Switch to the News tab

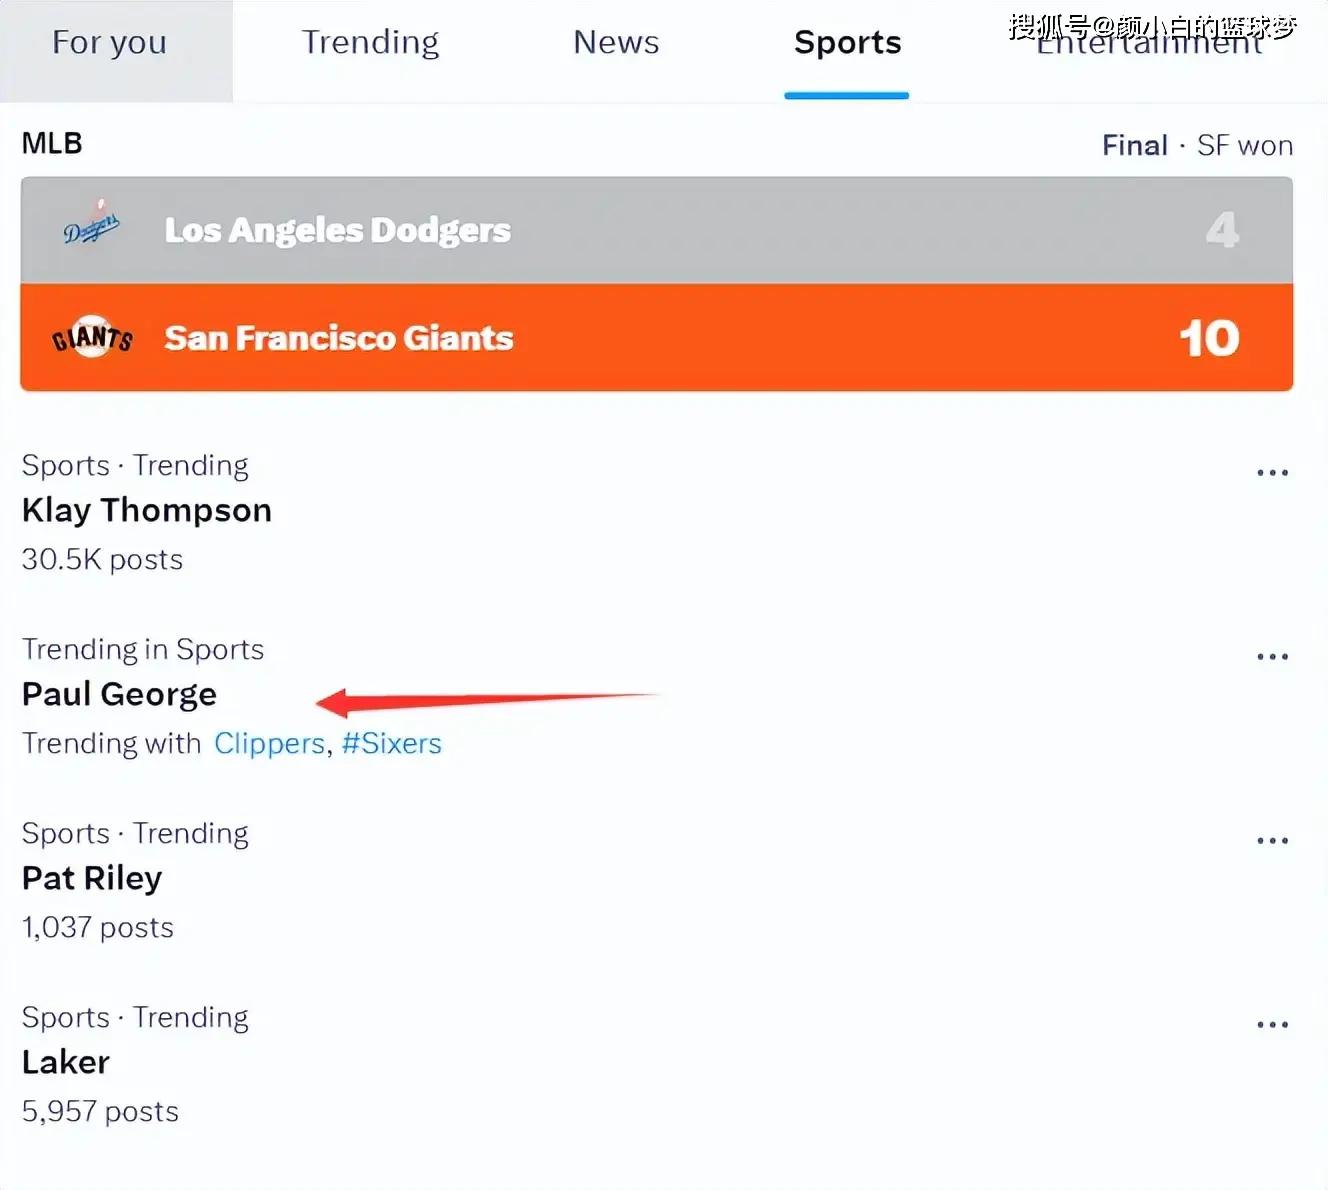coord(616,43)
